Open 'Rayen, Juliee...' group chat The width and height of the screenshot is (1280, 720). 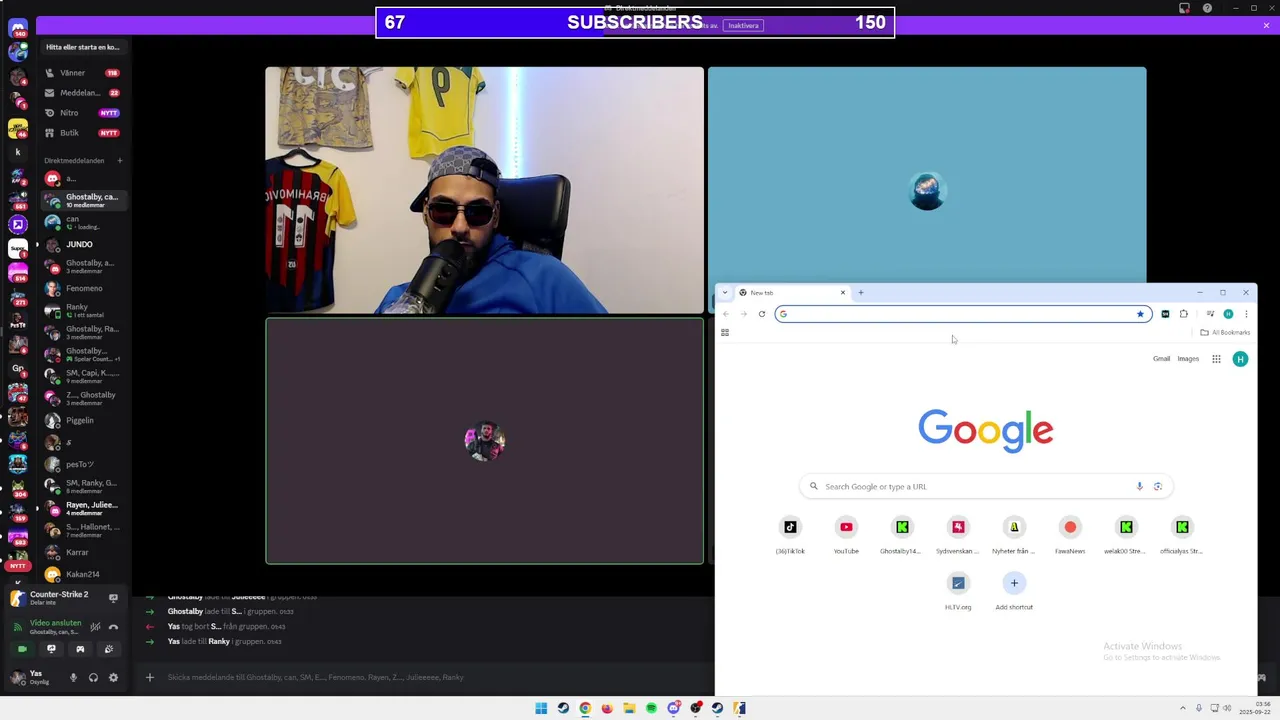tap(82, 509)
